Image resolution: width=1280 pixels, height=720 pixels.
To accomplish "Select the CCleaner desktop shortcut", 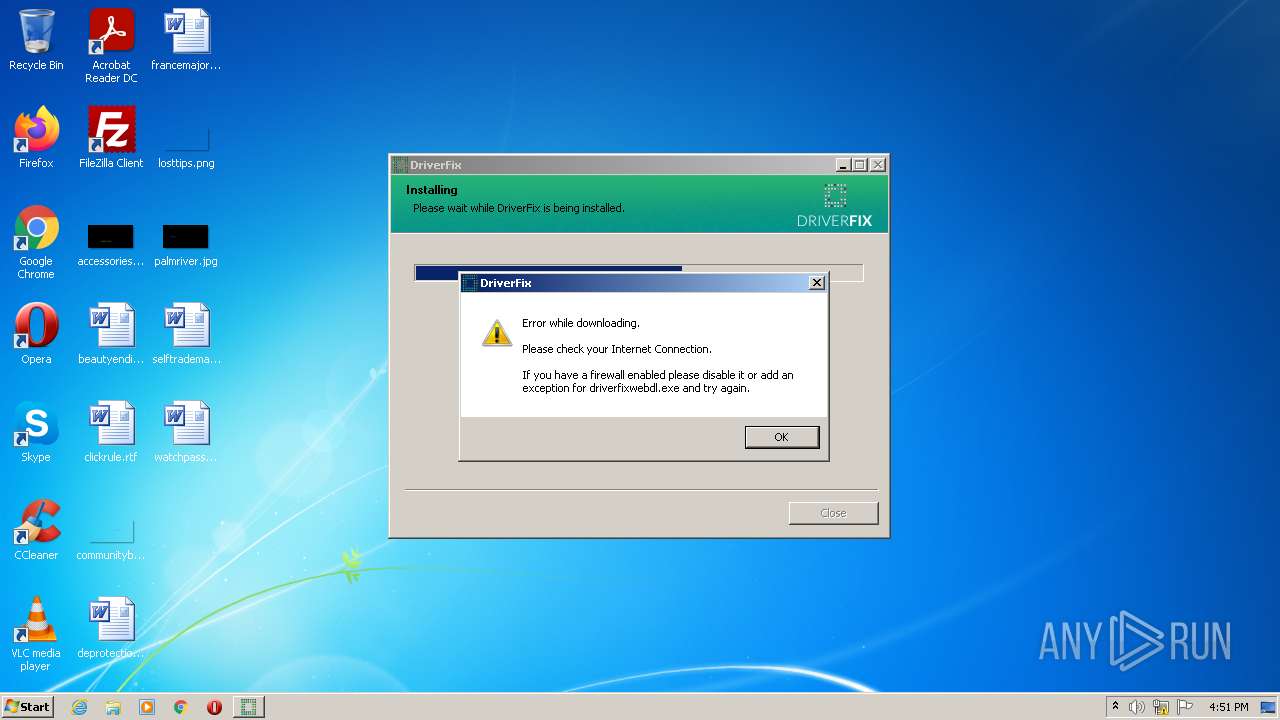I will [x=36, y=530].
